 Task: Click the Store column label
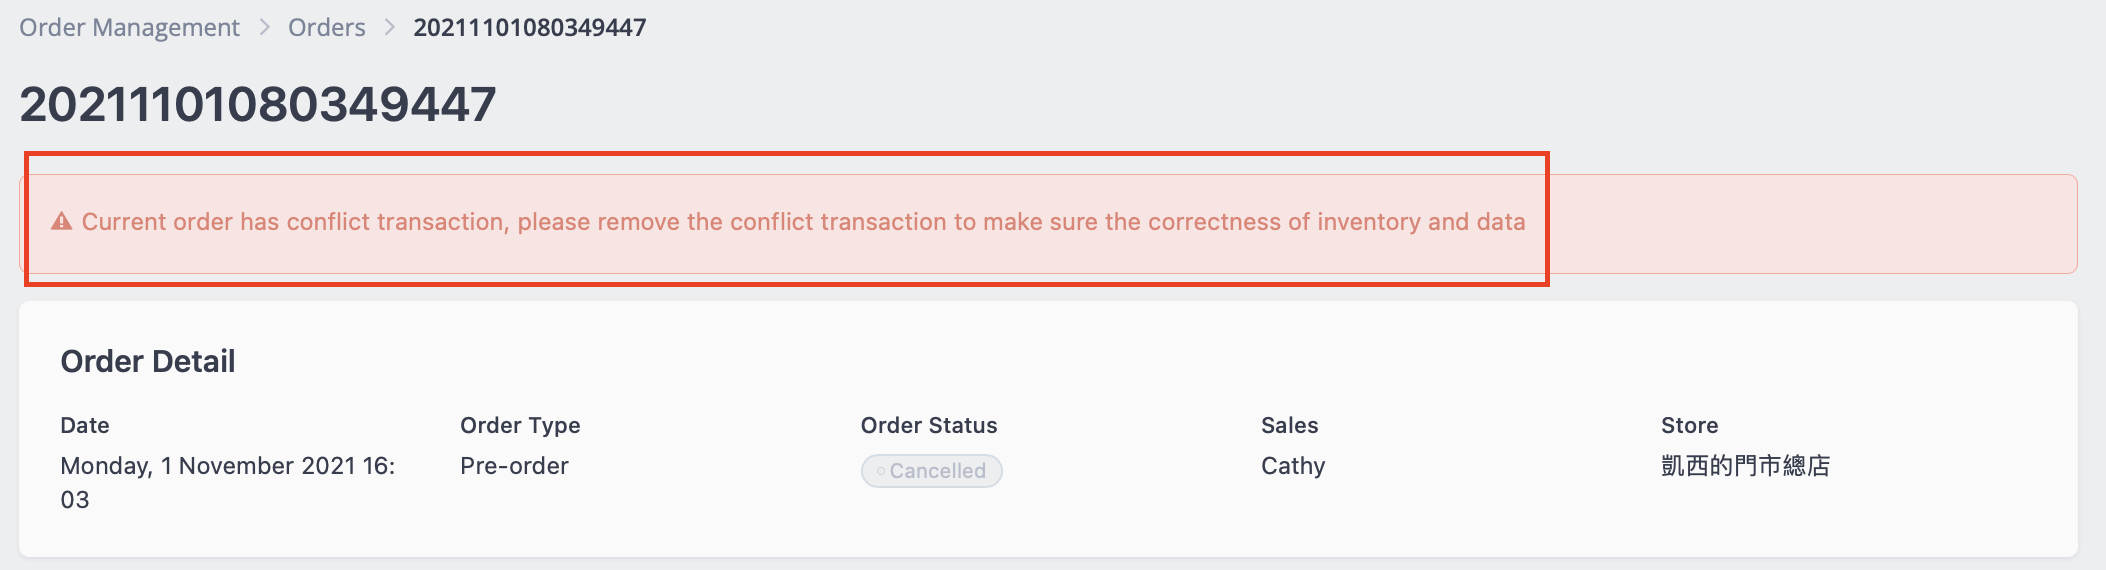1690,425
